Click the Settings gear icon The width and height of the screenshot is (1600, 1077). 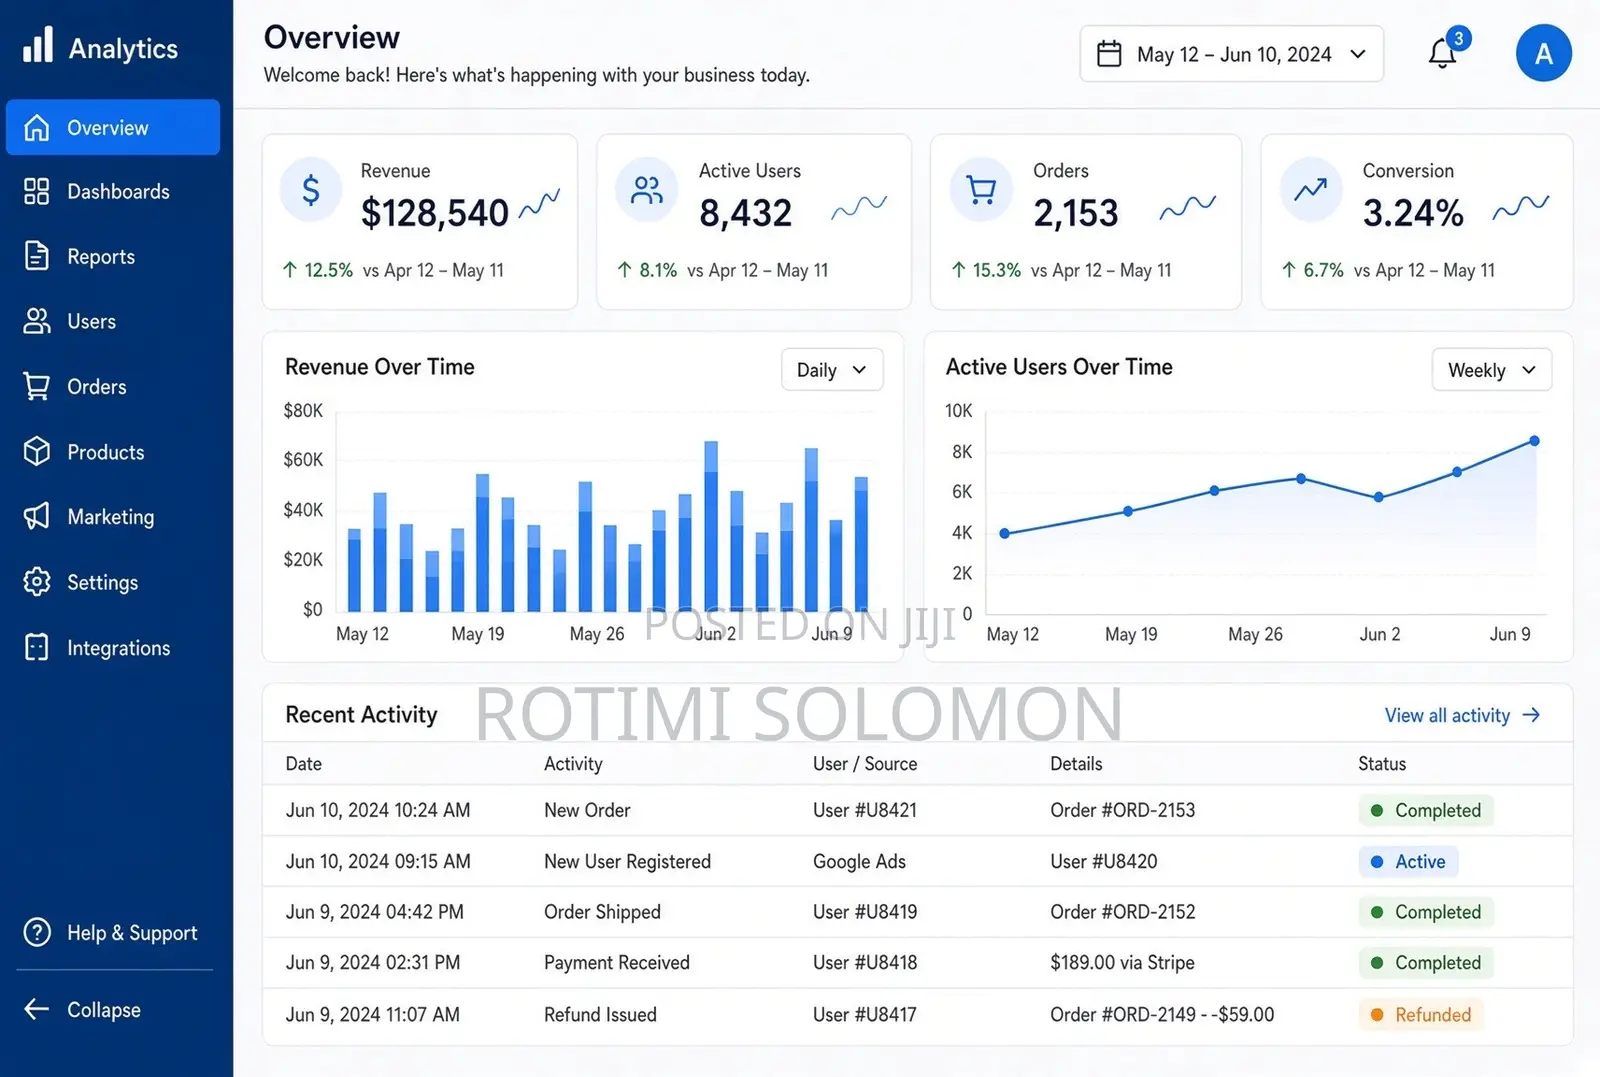37,582
